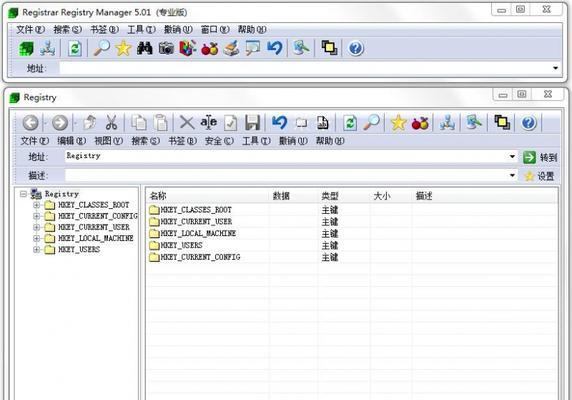Click green refresh icon in main toolbar

pos(74,48)
